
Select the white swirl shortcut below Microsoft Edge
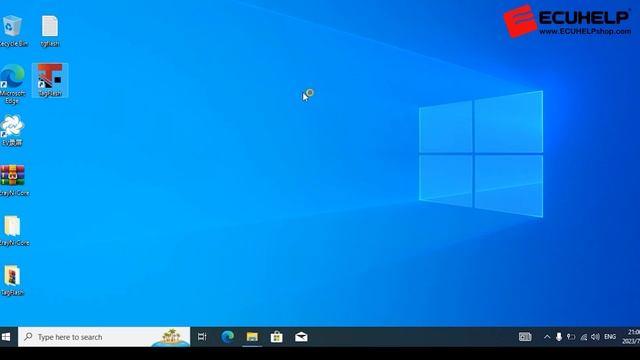coord(12,130)
